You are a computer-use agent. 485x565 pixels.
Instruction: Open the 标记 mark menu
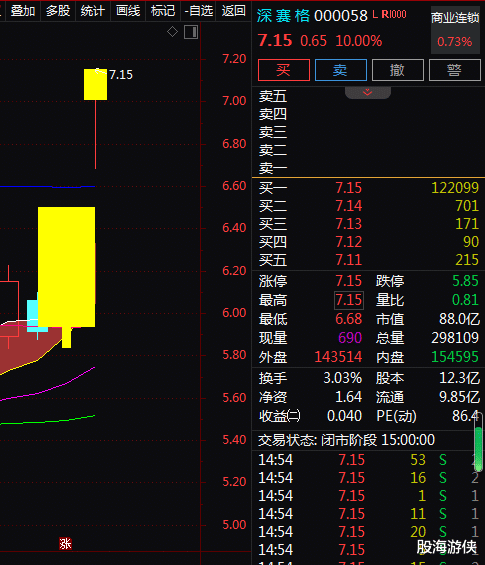pos(163,11)
